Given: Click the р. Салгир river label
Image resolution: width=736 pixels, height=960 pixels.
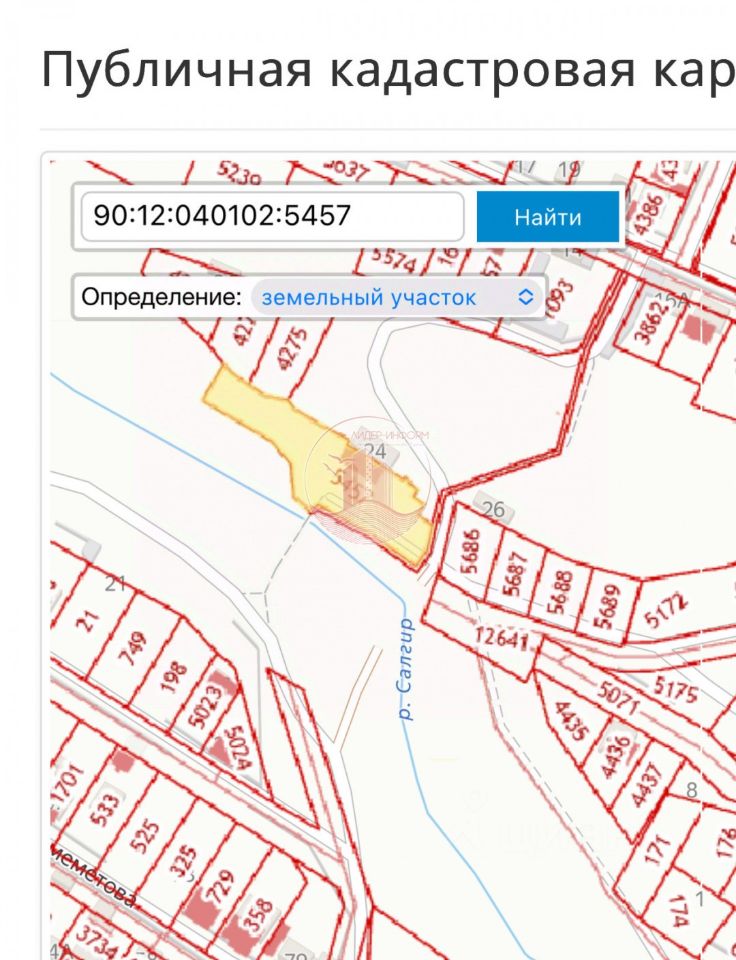Looking at the screenshot, I should point(405,669).
